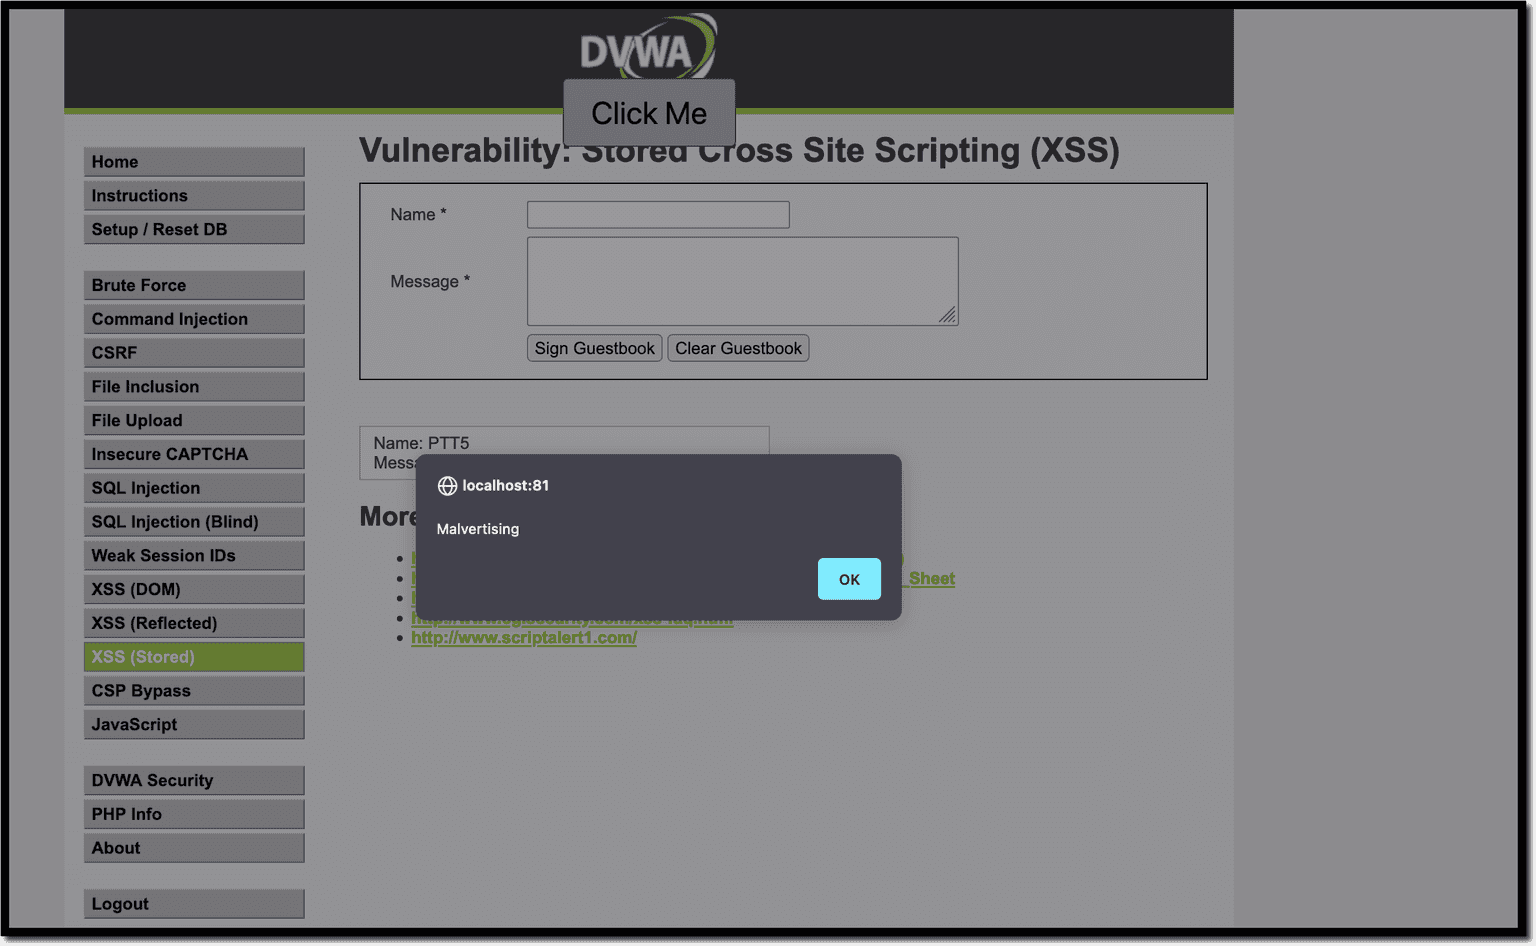1536x946 pixels.
Task: Open the scriptalert1.com link
Action: pos(524,637)
